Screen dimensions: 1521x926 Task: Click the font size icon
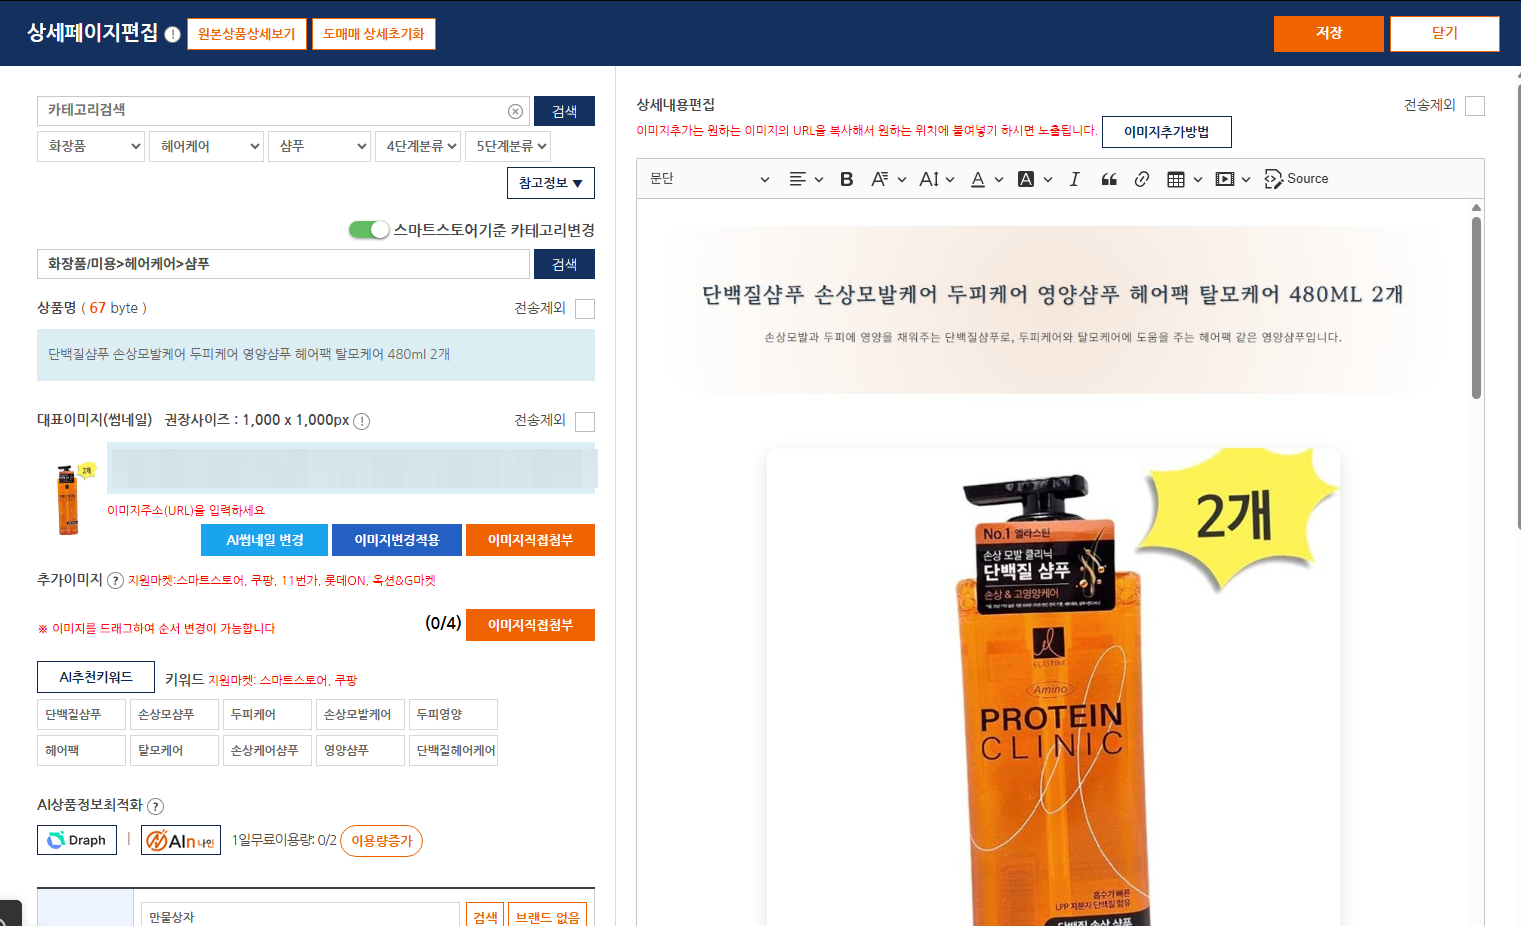[929, 179]
